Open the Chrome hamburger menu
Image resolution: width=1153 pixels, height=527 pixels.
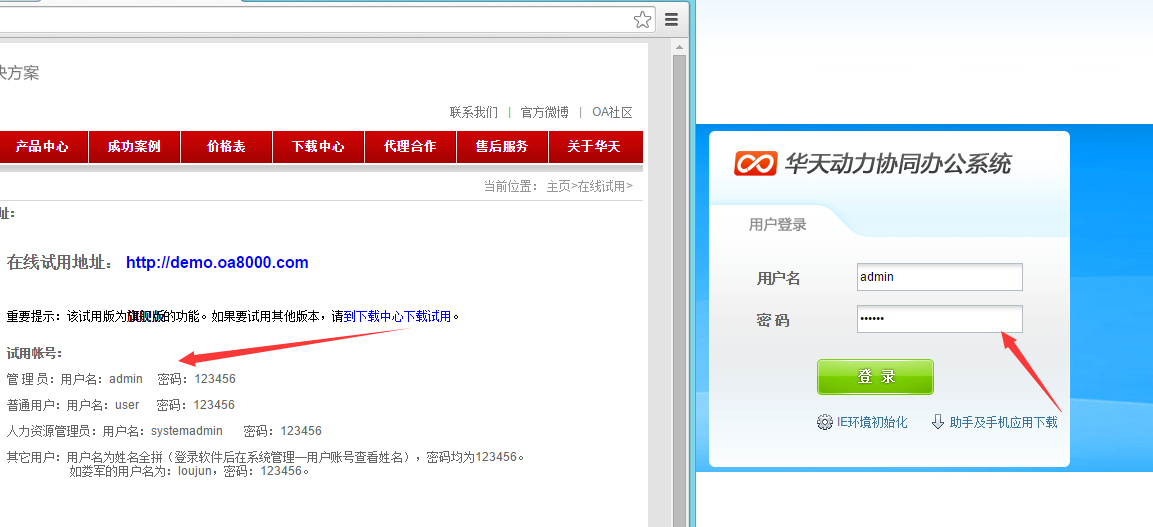671,20
